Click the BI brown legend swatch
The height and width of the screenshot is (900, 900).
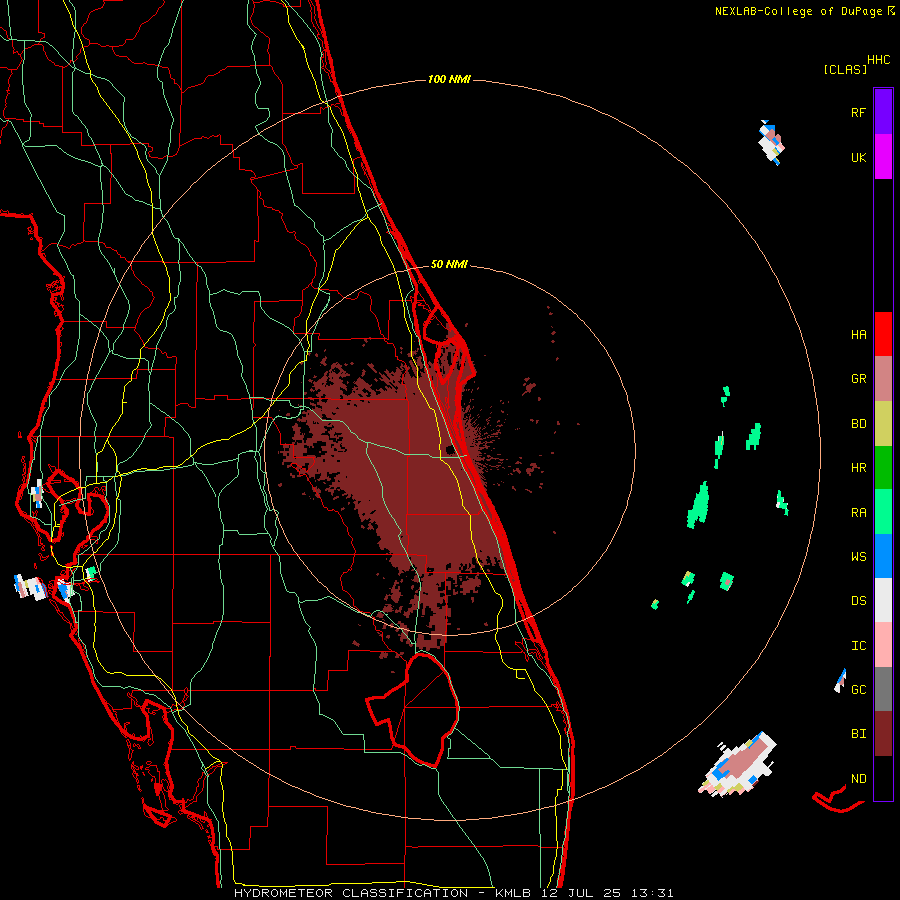883,734
